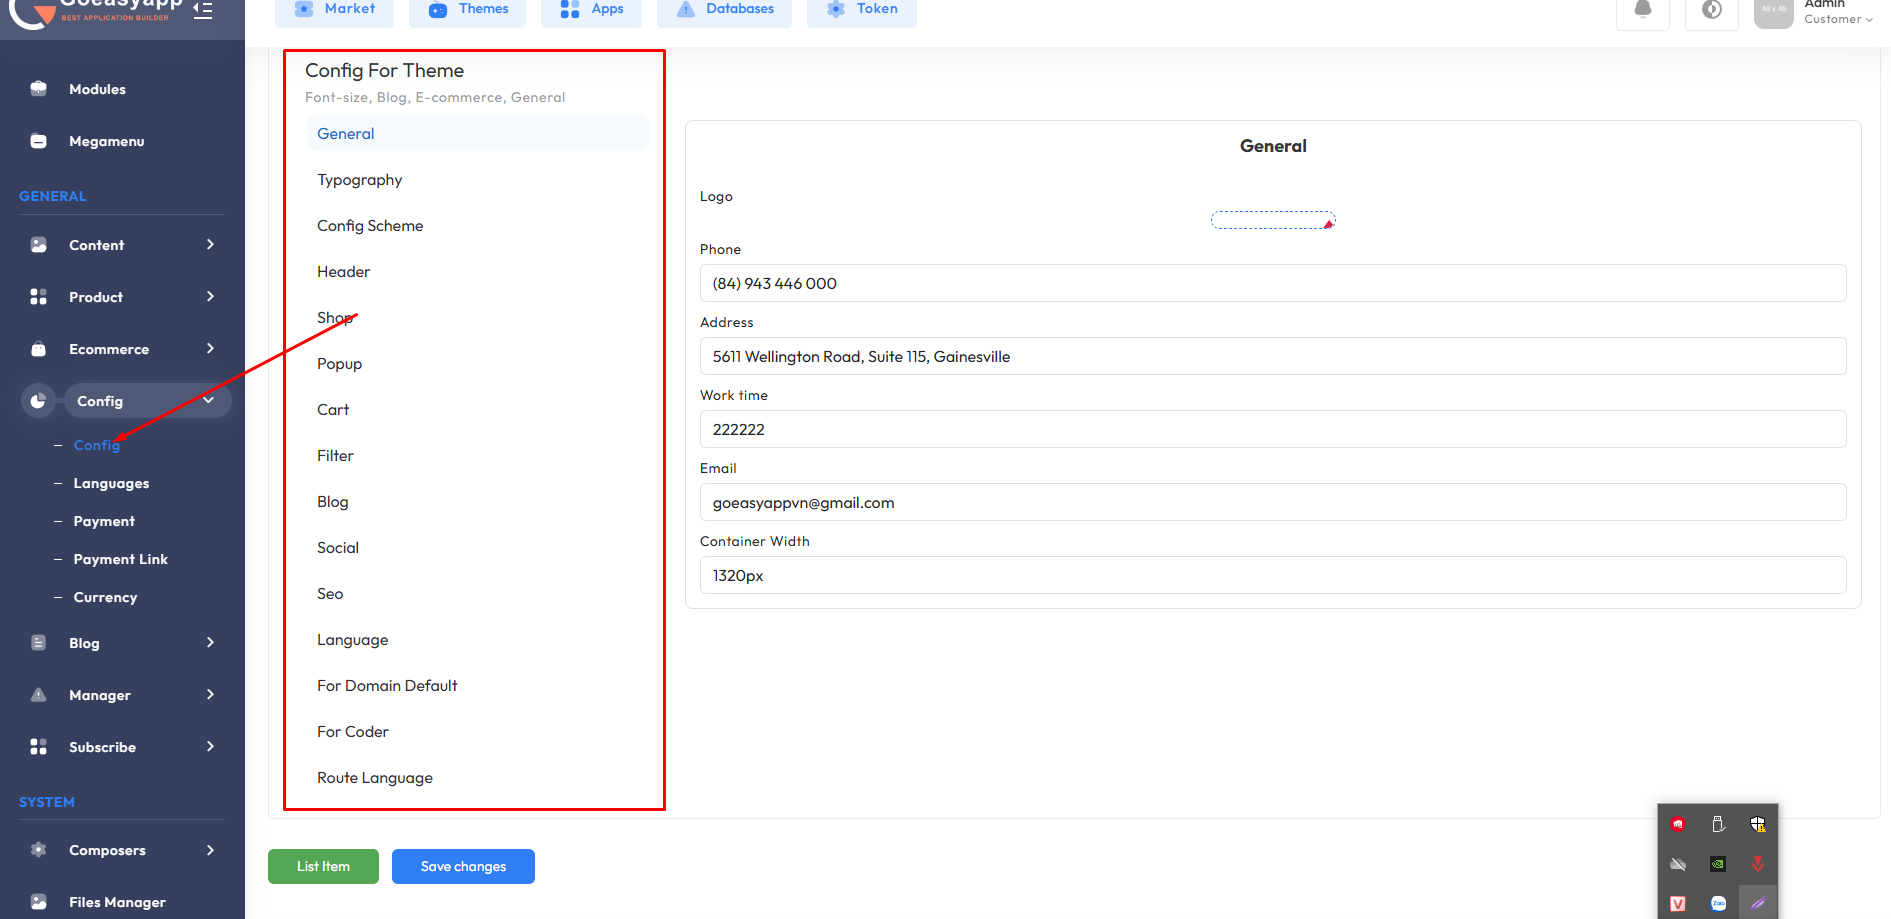Switch to the Seo settings tab
This screenshot has width=1891, height=919.
coord(330,594)
